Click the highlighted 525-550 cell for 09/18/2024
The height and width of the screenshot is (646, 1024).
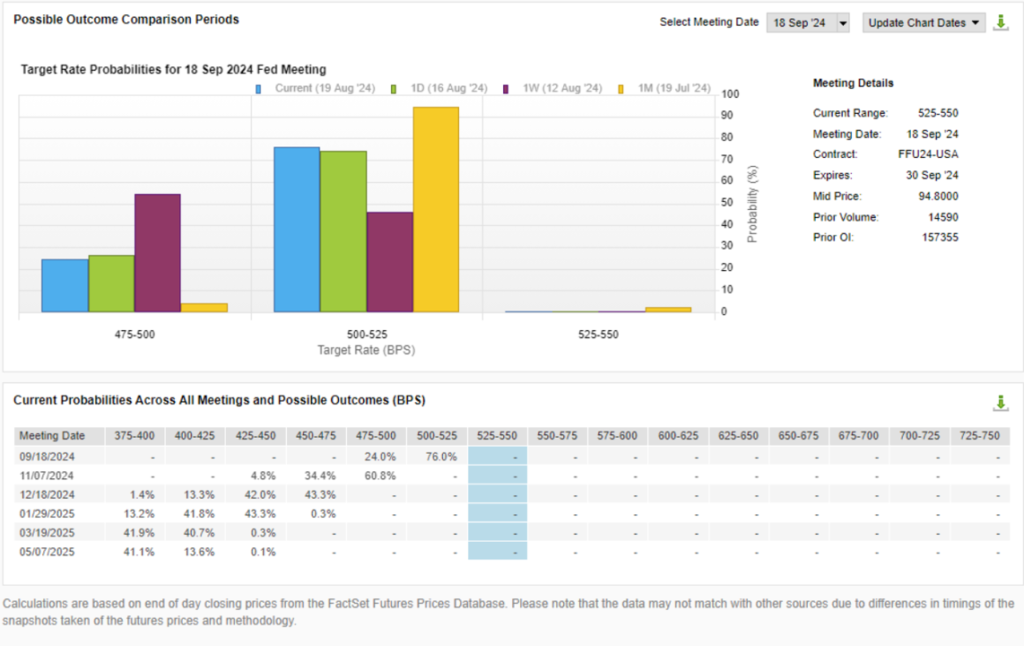point(497,457)
